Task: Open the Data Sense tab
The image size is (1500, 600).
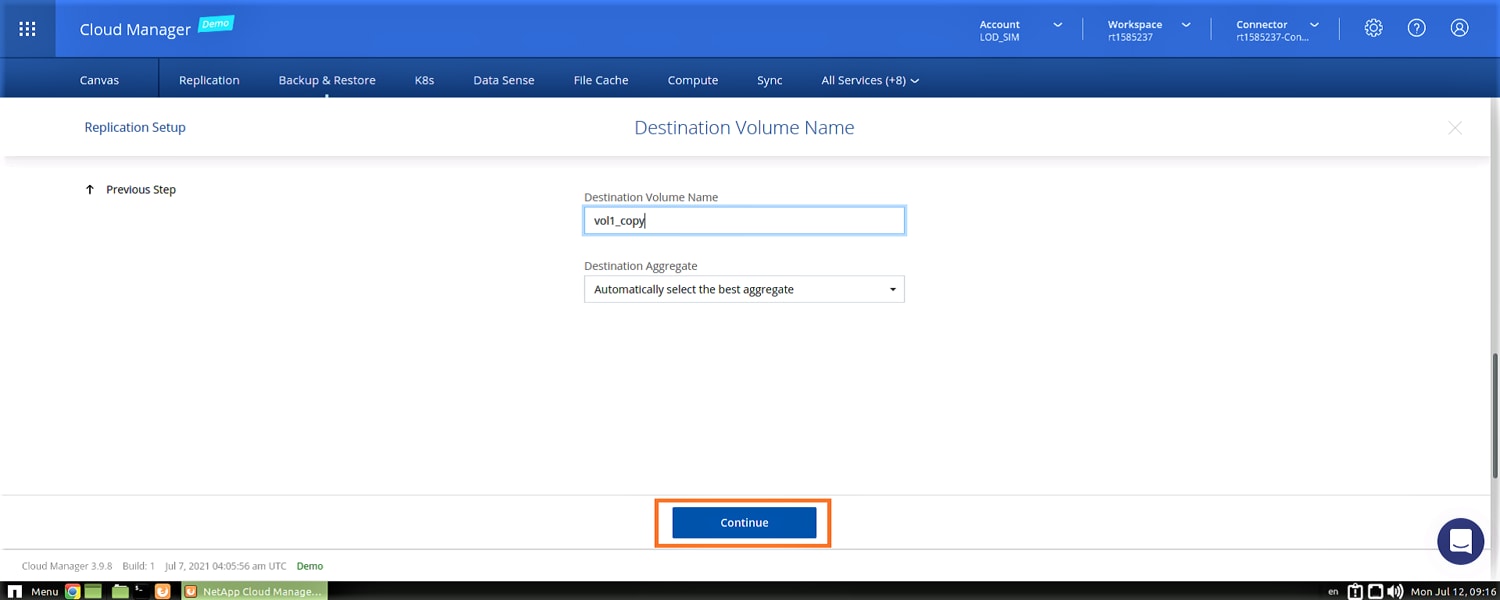Action: tap(503, 80)
